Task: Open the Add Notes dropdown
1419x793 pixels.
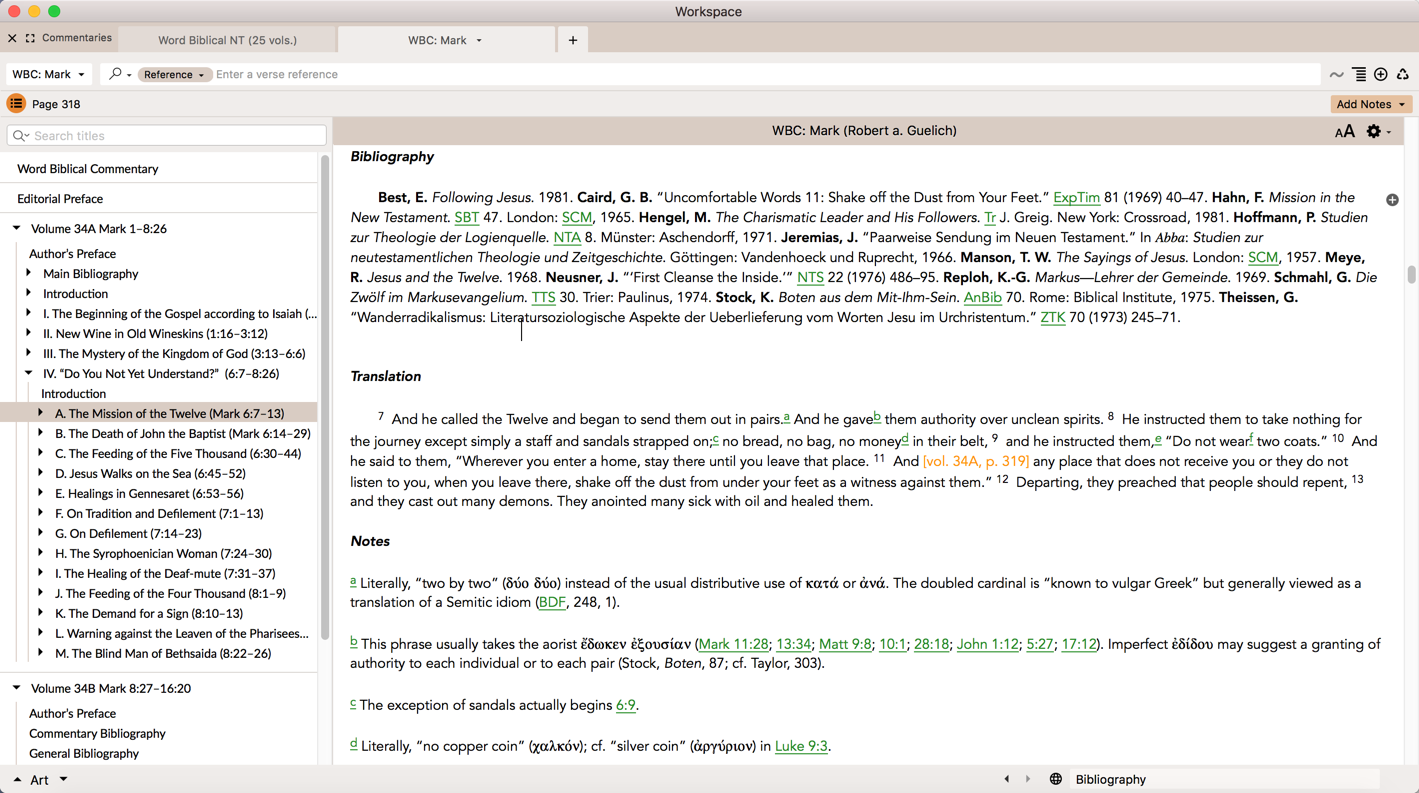Action: pyautogui.click(x=1371, y=104)
